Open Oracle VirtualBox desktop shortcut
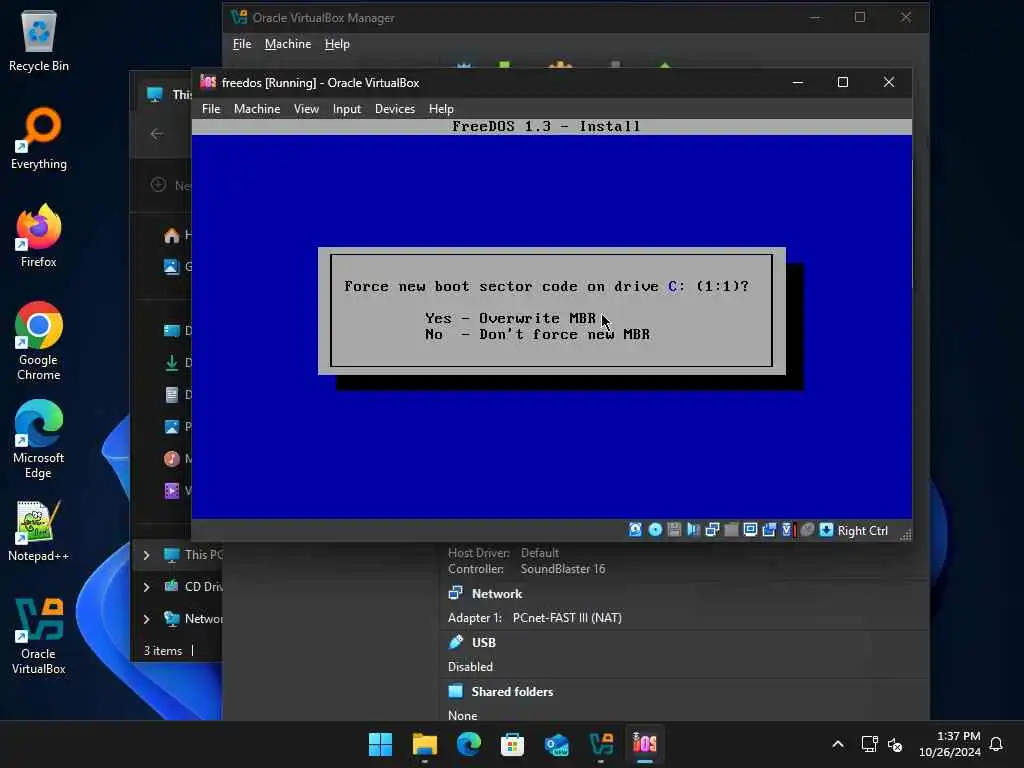Viewport: 1024px width, 768px height. [39, 636]
